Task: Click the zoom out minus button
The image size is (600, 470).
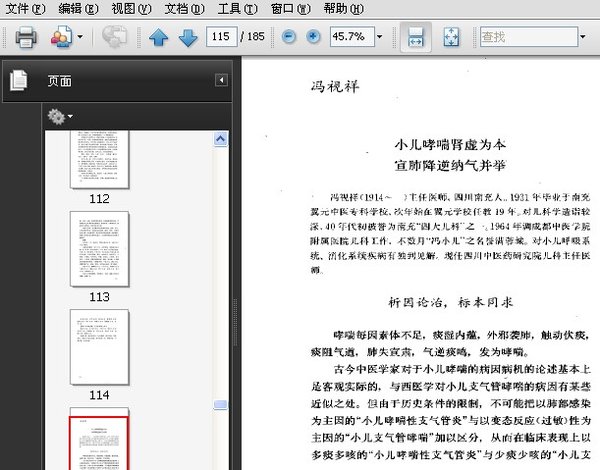Action: (x=289, y=37)
